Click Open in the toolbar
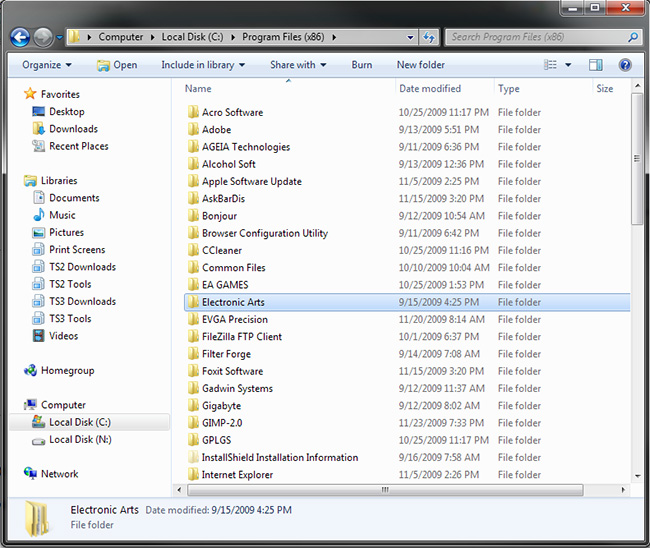 (117, 65)
